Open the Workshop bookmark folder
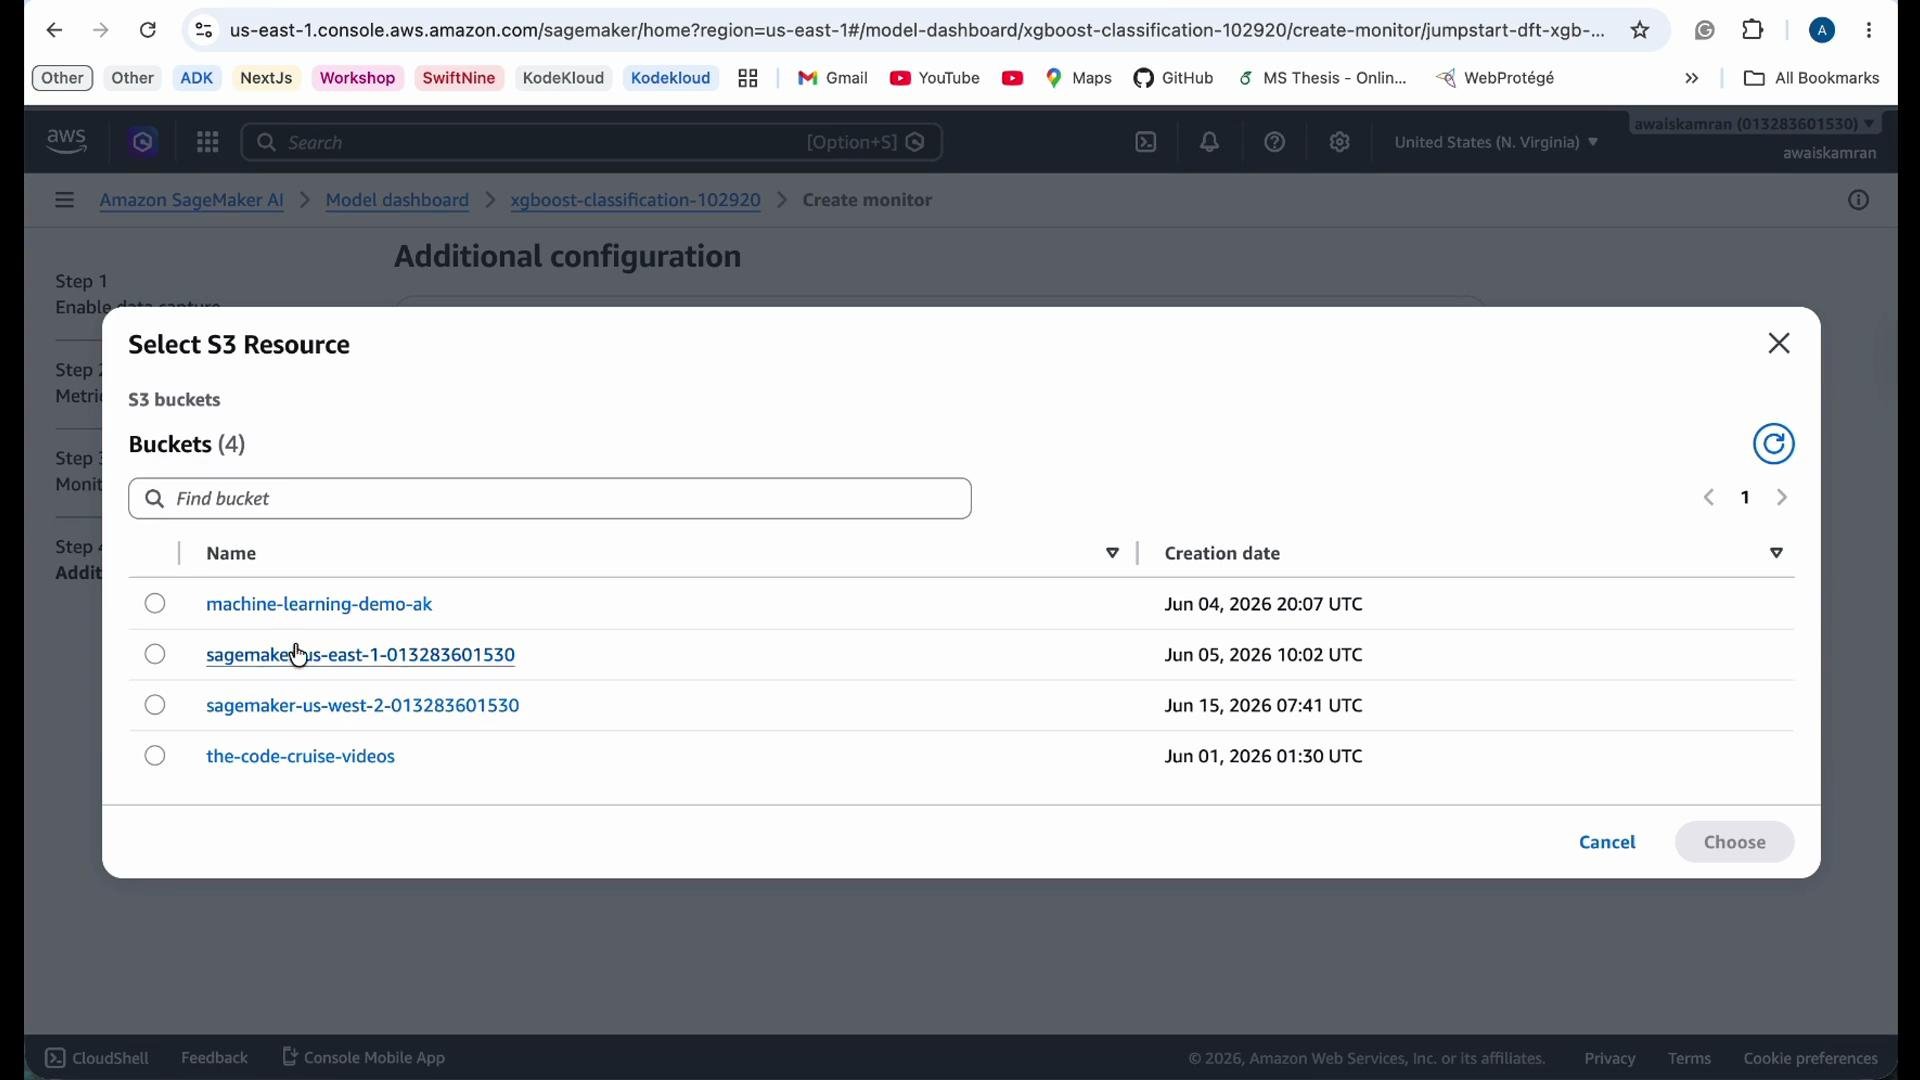This screenshot has height=1080, width=1920. point(358,79)
